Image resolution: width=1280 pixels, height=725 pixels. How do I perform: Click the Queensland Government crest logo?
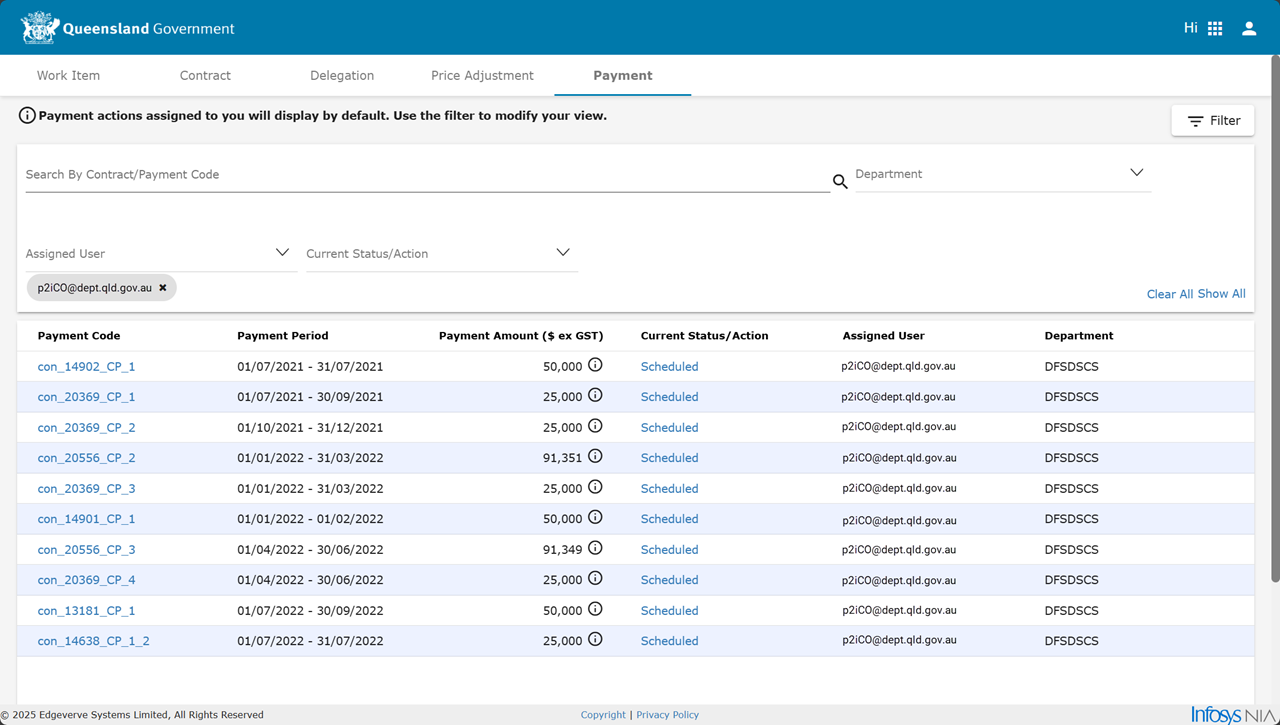(x=40, y=28)
